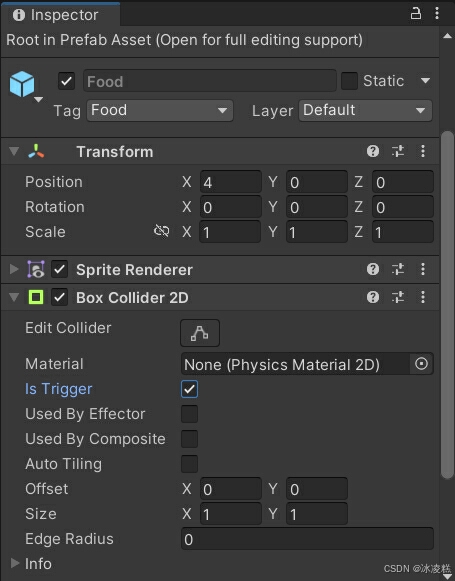Collapse the Transform component foldout
This screenshot has height=581, width=455.
coord(14,151)
